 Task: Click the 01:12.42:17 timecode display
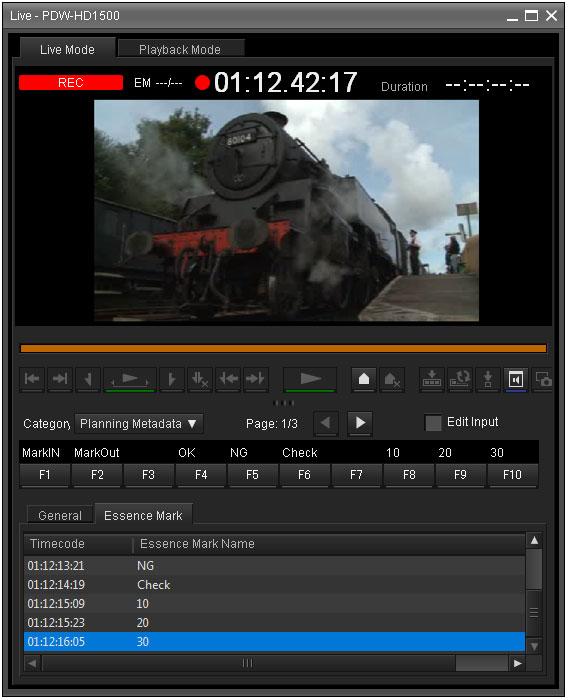[x=285, y=82]
